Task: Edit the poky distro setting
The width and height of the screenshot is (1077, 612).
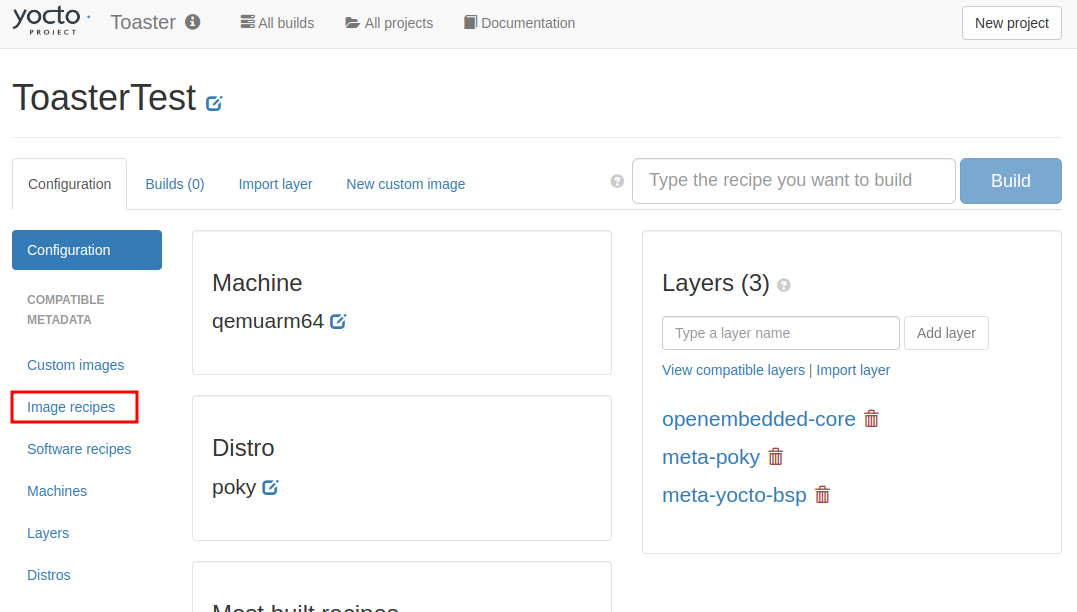Action: pyautogui.click(x=271, y=487)
